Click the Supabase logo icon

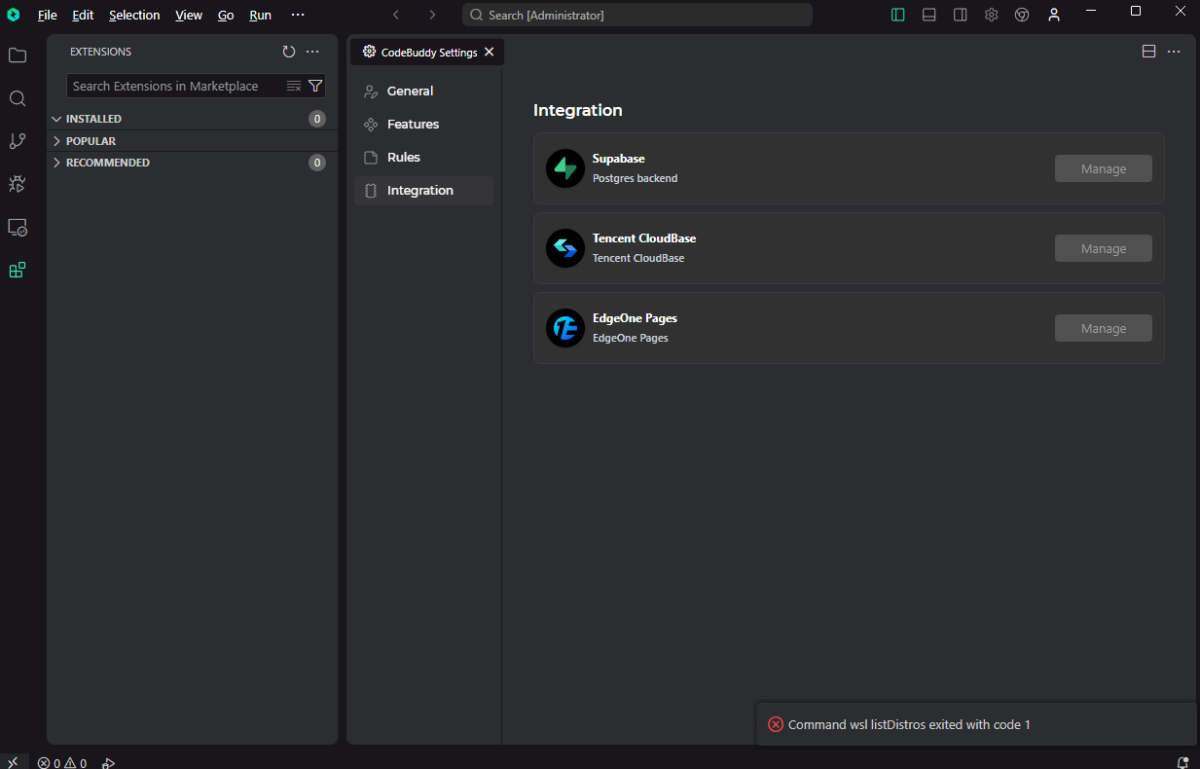(x=565, y=168)
